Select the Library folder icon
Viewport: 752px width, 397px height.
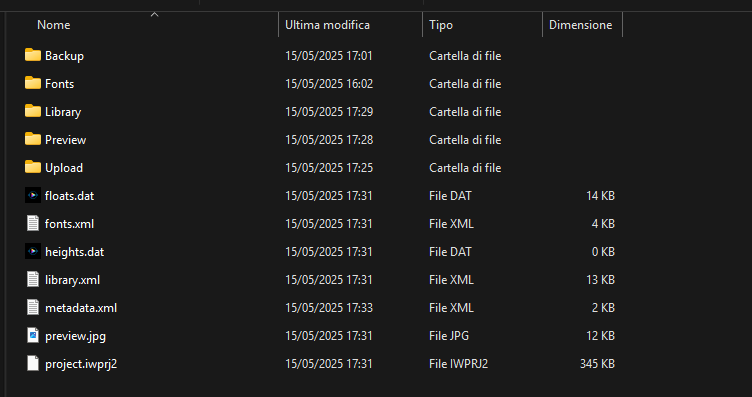click(x=33, y=111)
